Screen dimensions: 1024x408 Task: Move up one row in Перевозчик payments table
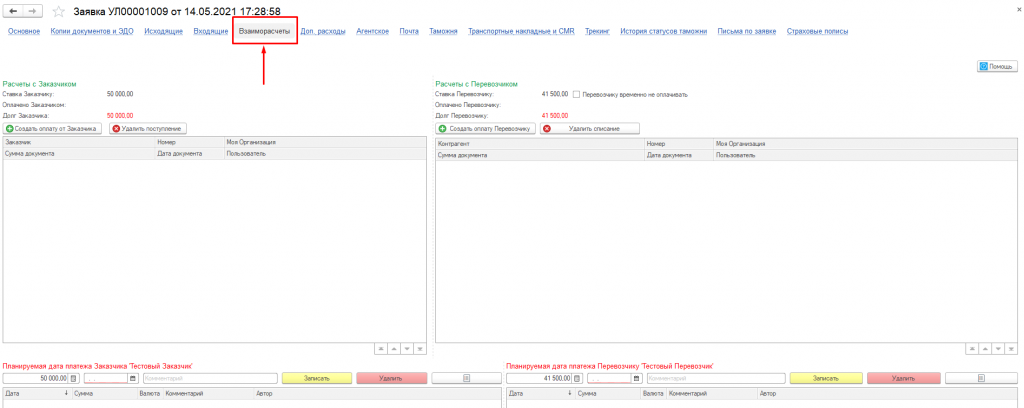[x=987, y=349]
